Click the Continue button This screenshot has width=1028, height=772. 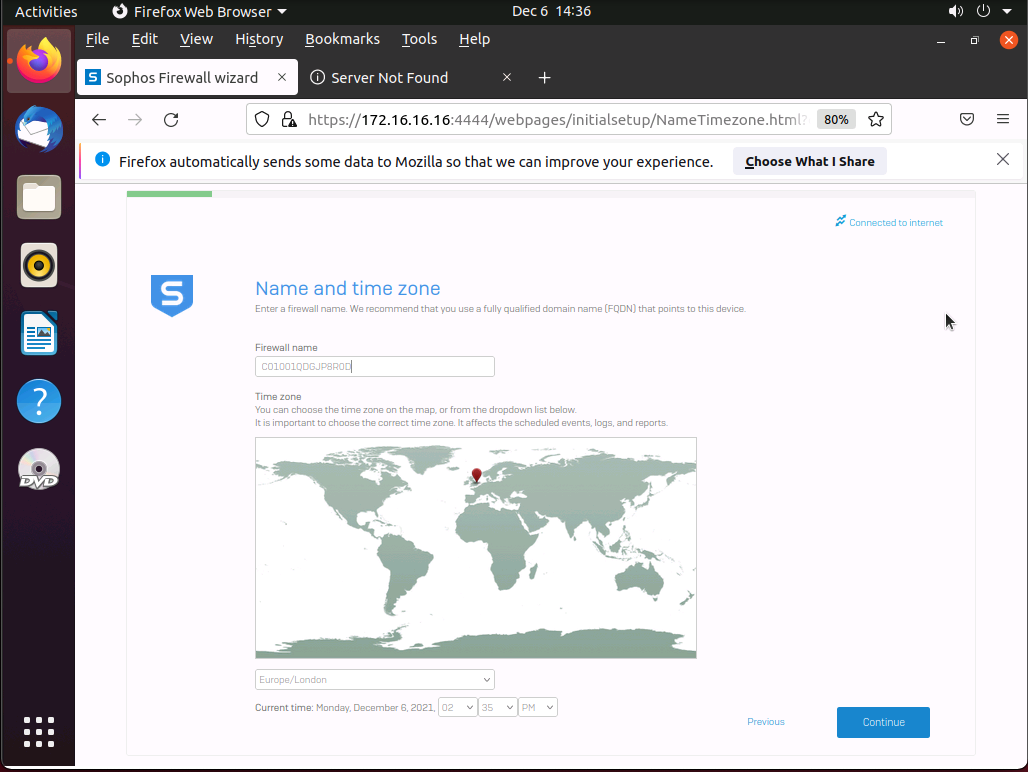pyautogui.click(x=883, y=722)
